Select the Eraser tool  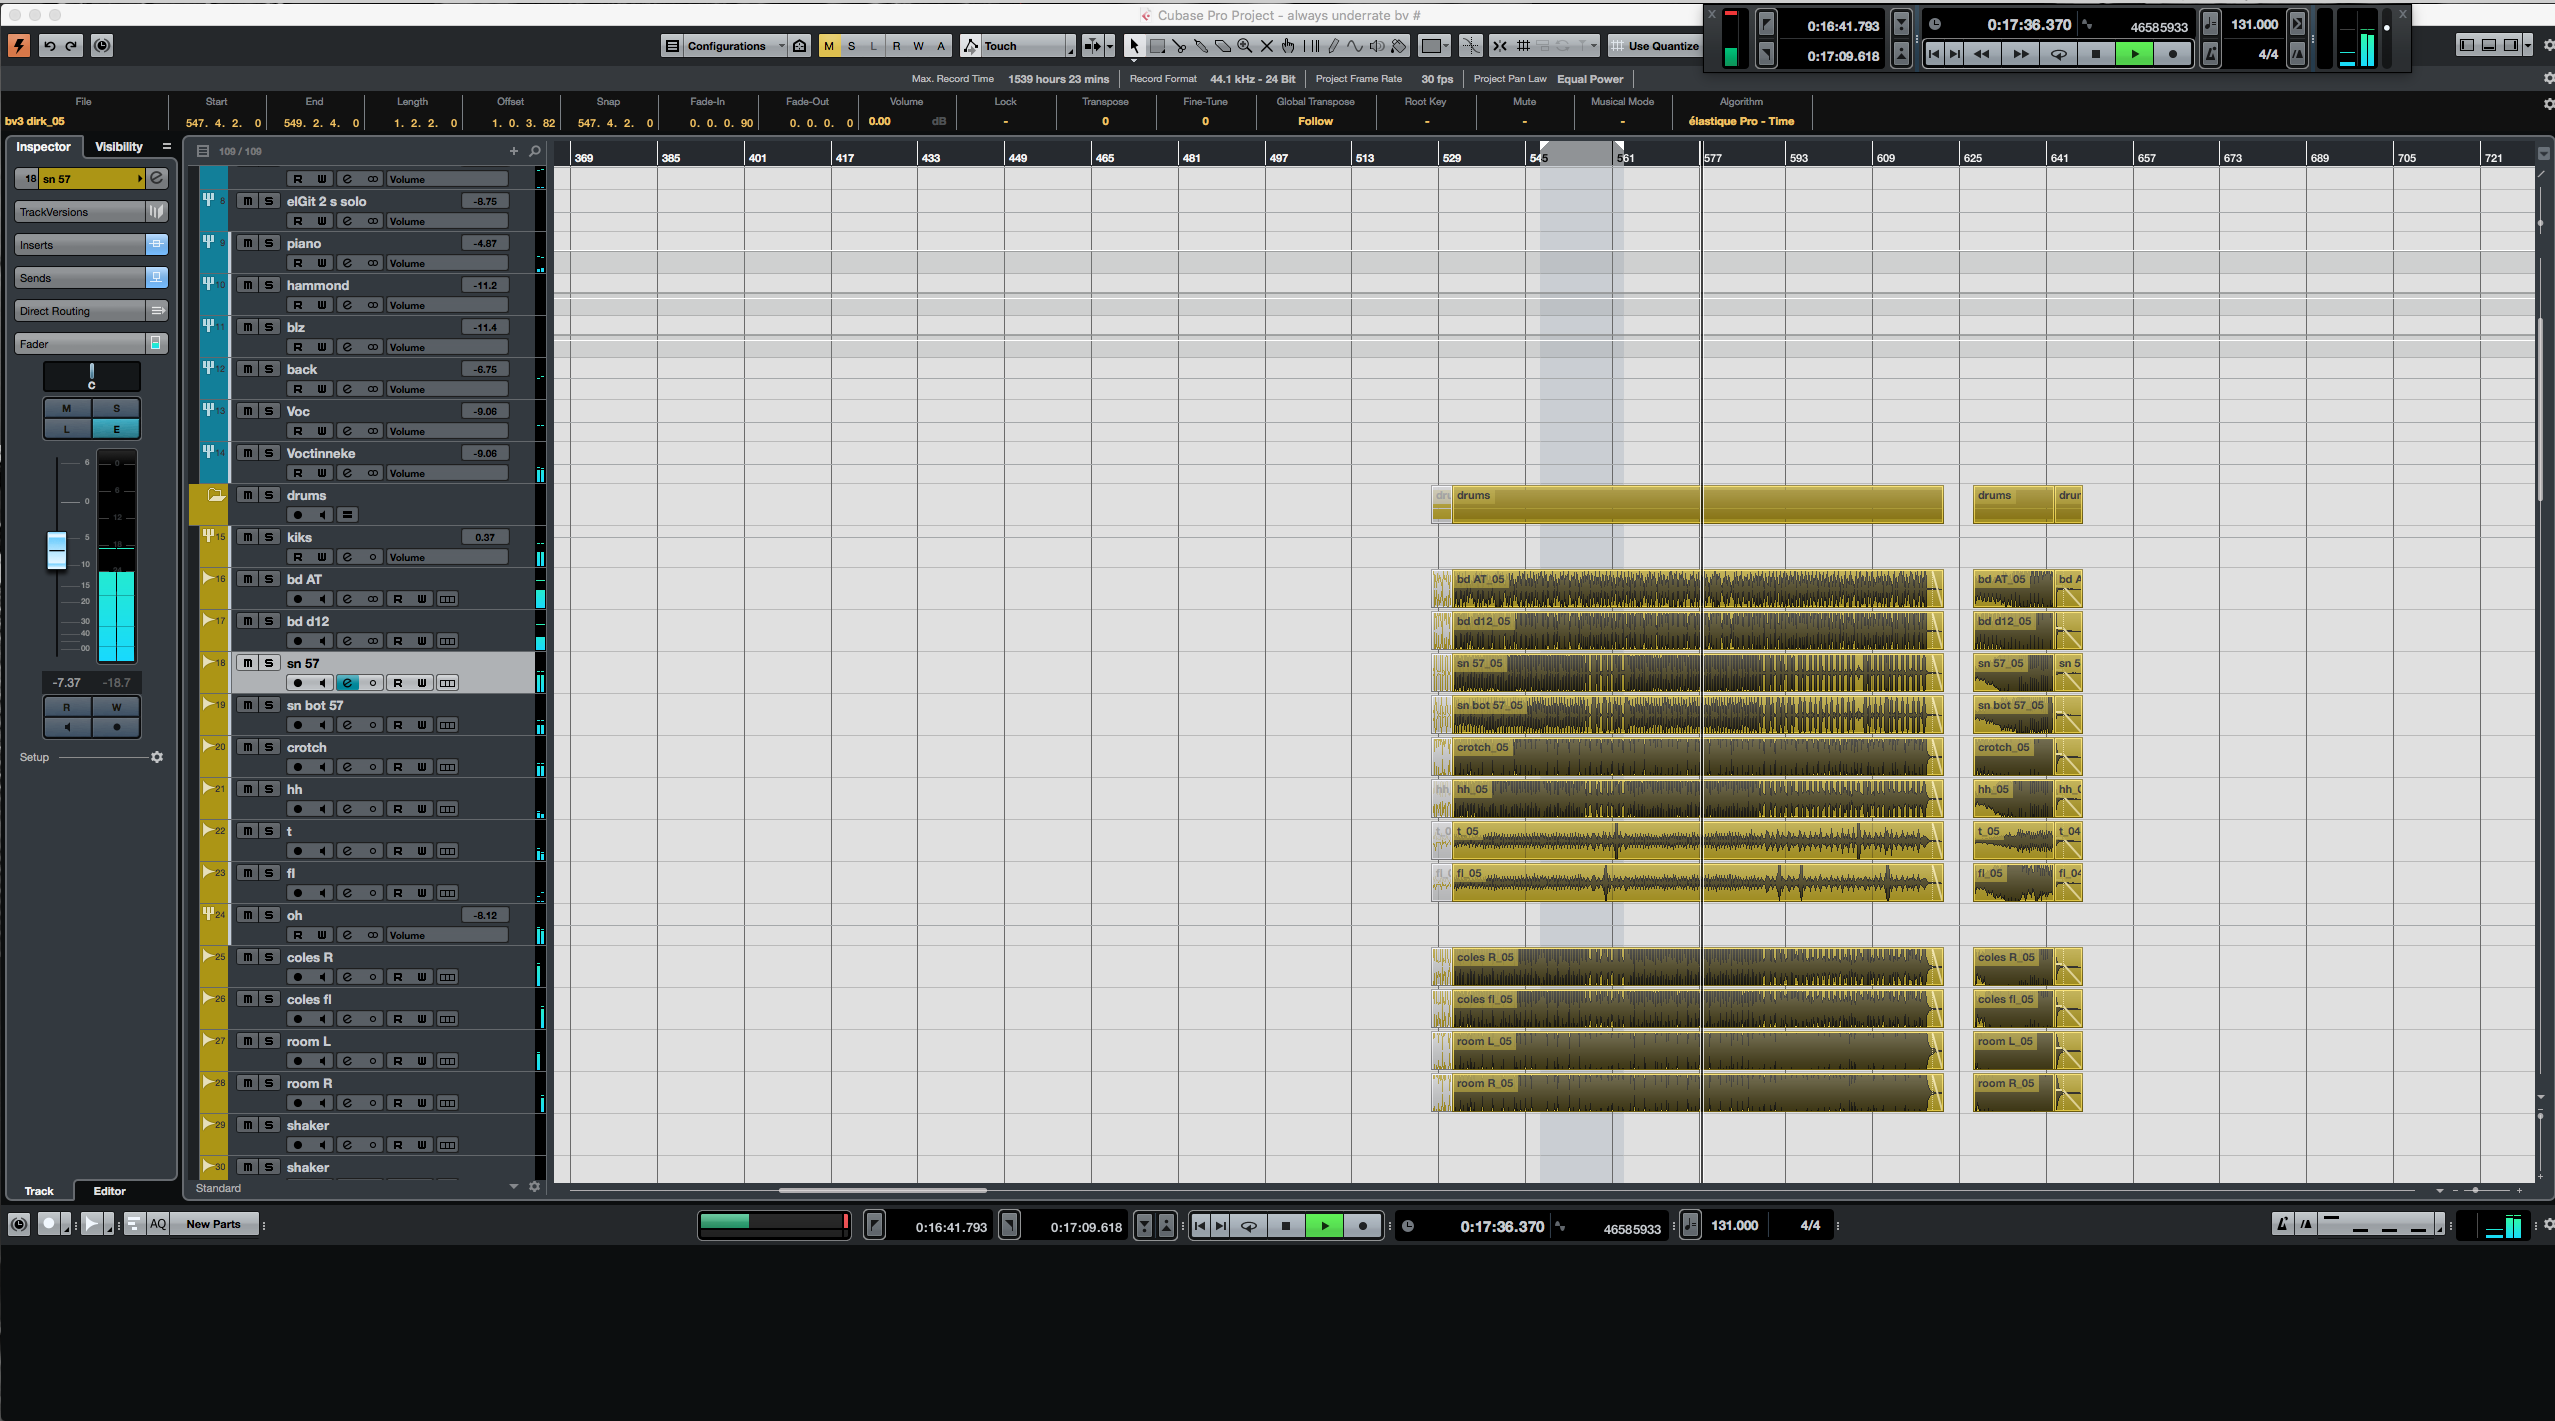[x=1223, y=46]
